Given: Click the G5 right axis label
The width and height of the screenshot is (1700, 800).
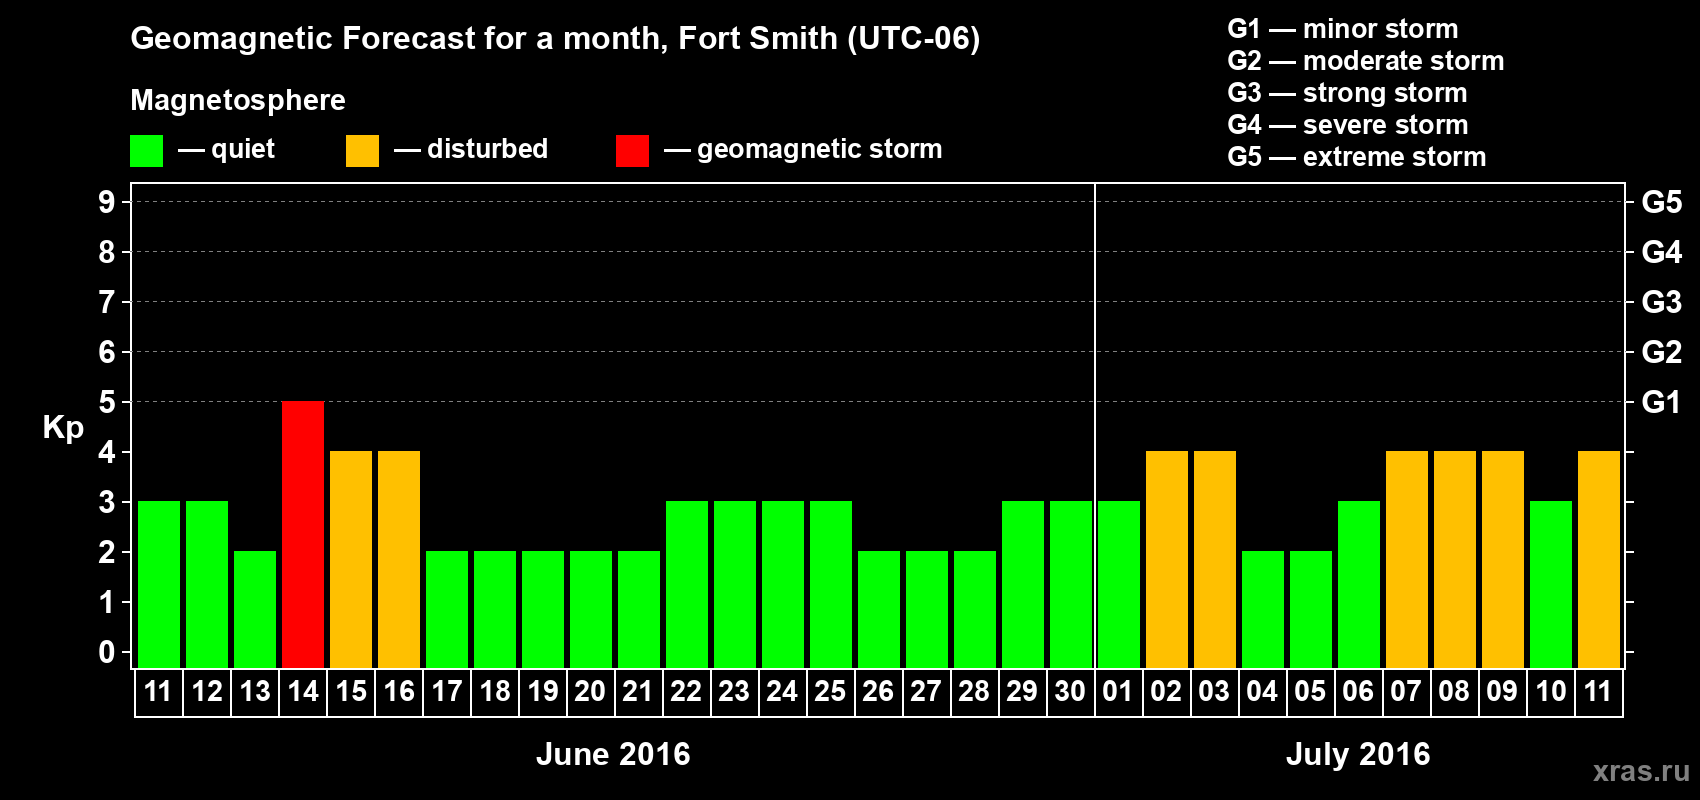Looking at the screenshot, I should (1662, 202).
